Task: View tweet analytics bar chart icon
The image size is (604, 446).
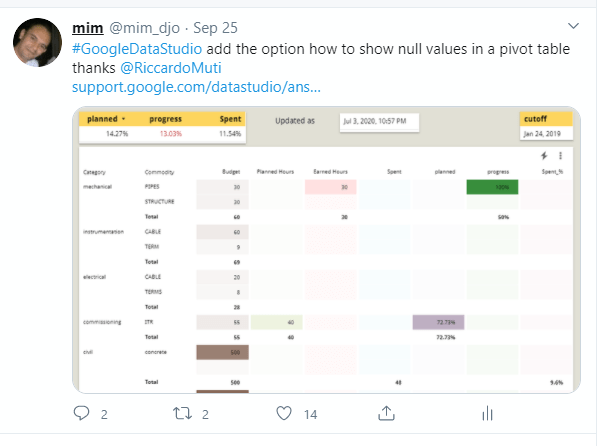Action: pos(488,412)
